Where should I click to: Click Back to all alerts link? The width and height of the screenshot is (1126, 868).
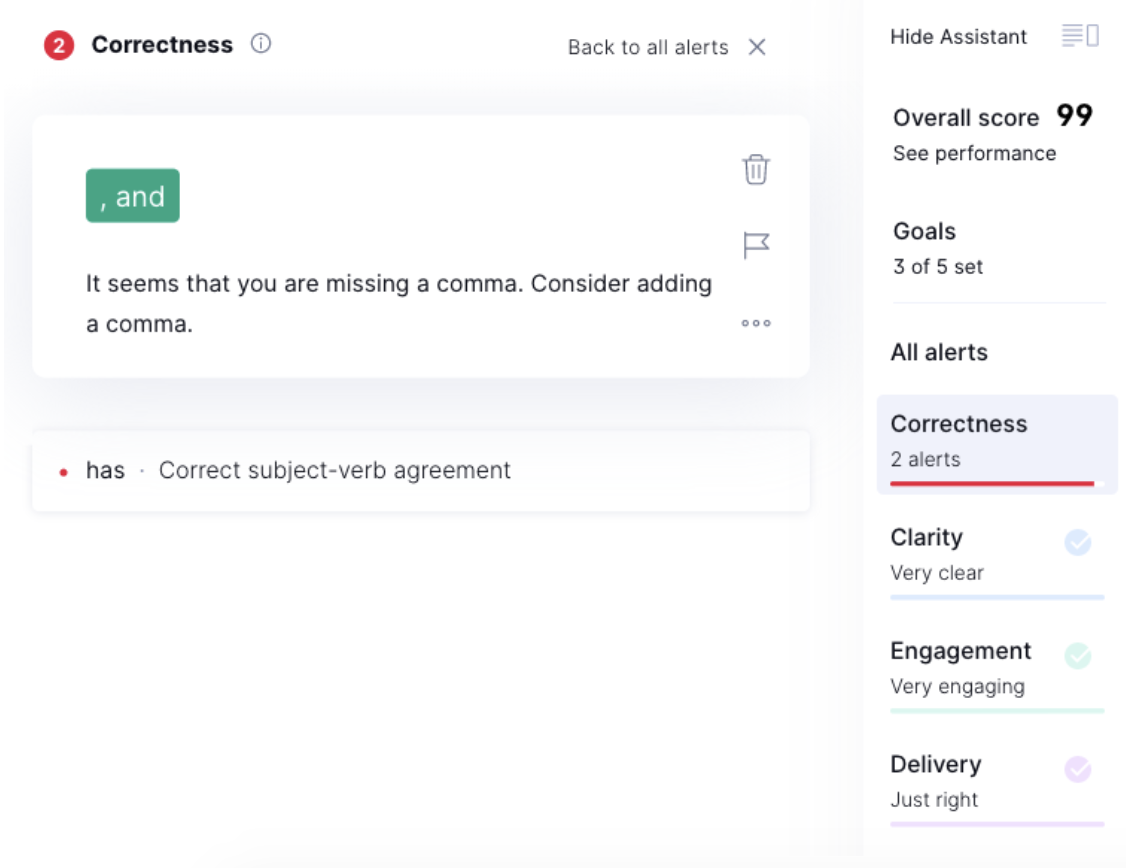[x=648, y=47]
